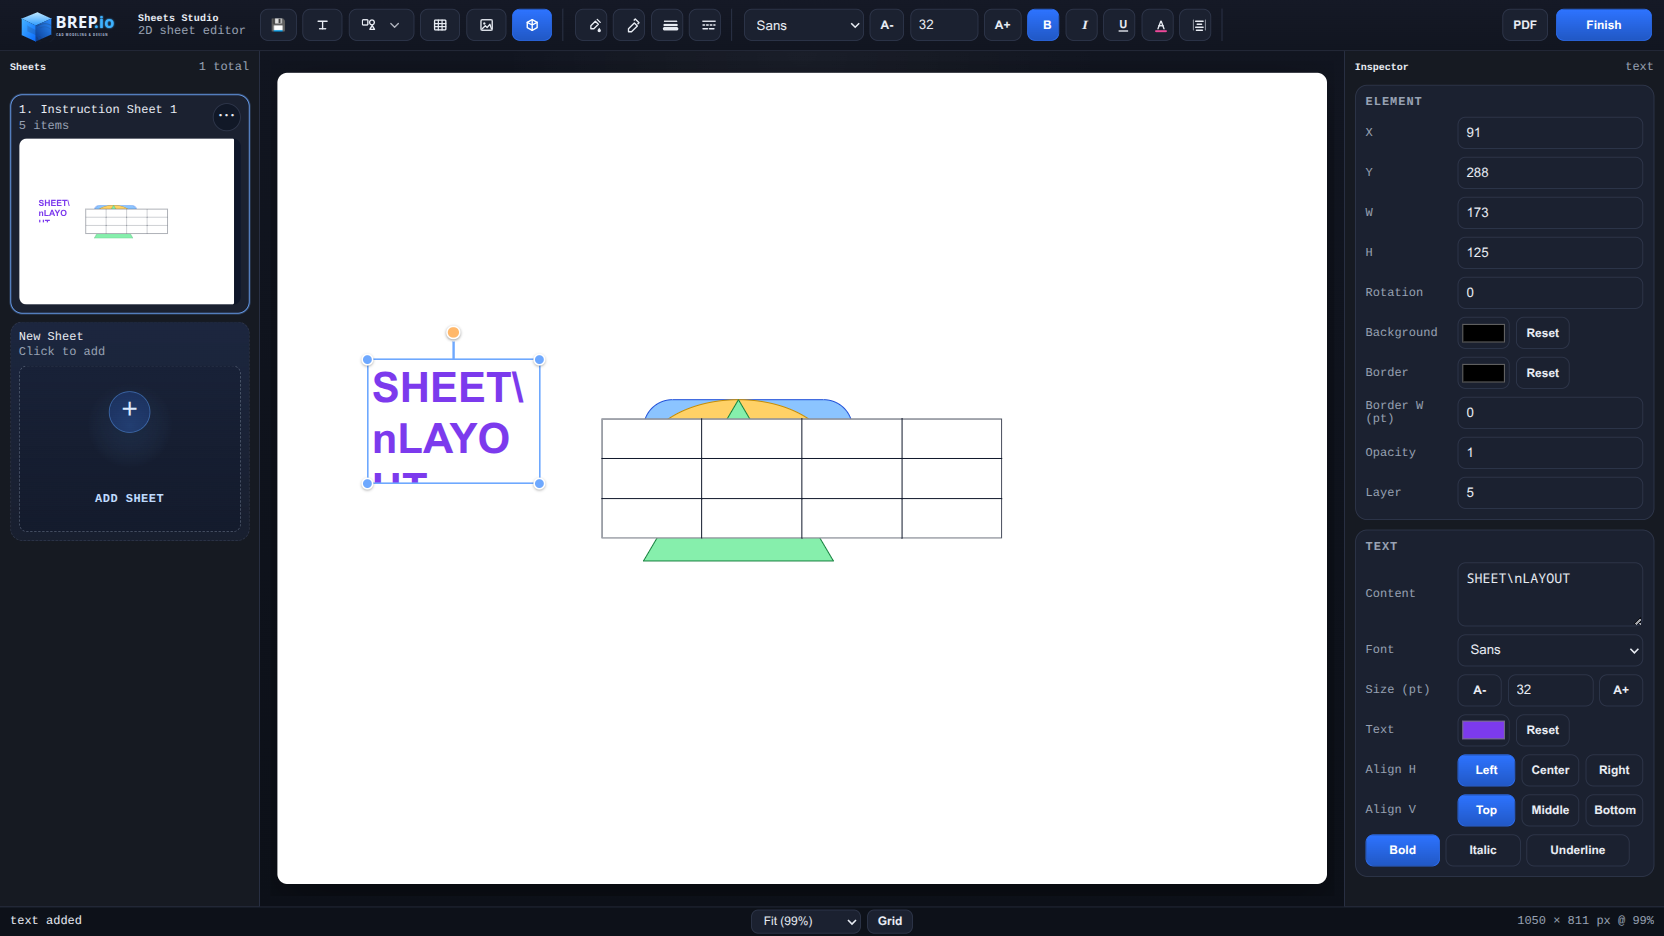Increase size with Inspector A+ button
The width and height of the screenshot is (1664, 936).
coord(1620,690)
